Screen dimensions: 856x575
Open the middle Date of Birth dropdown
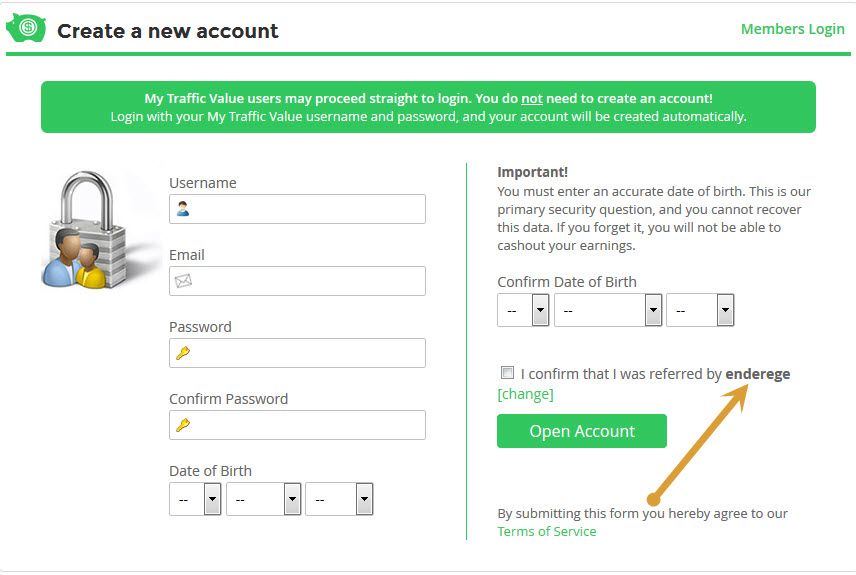pos(263,499)
